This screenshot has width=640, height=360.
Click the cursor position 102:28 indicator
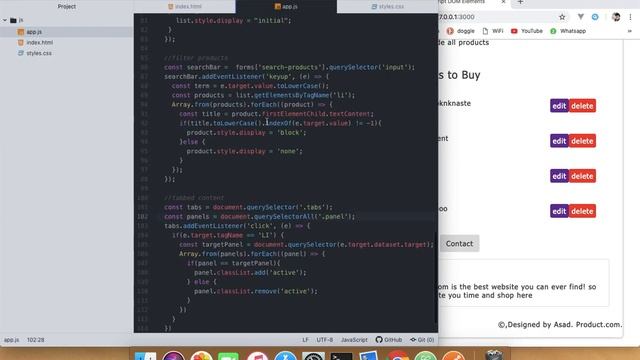36,340
